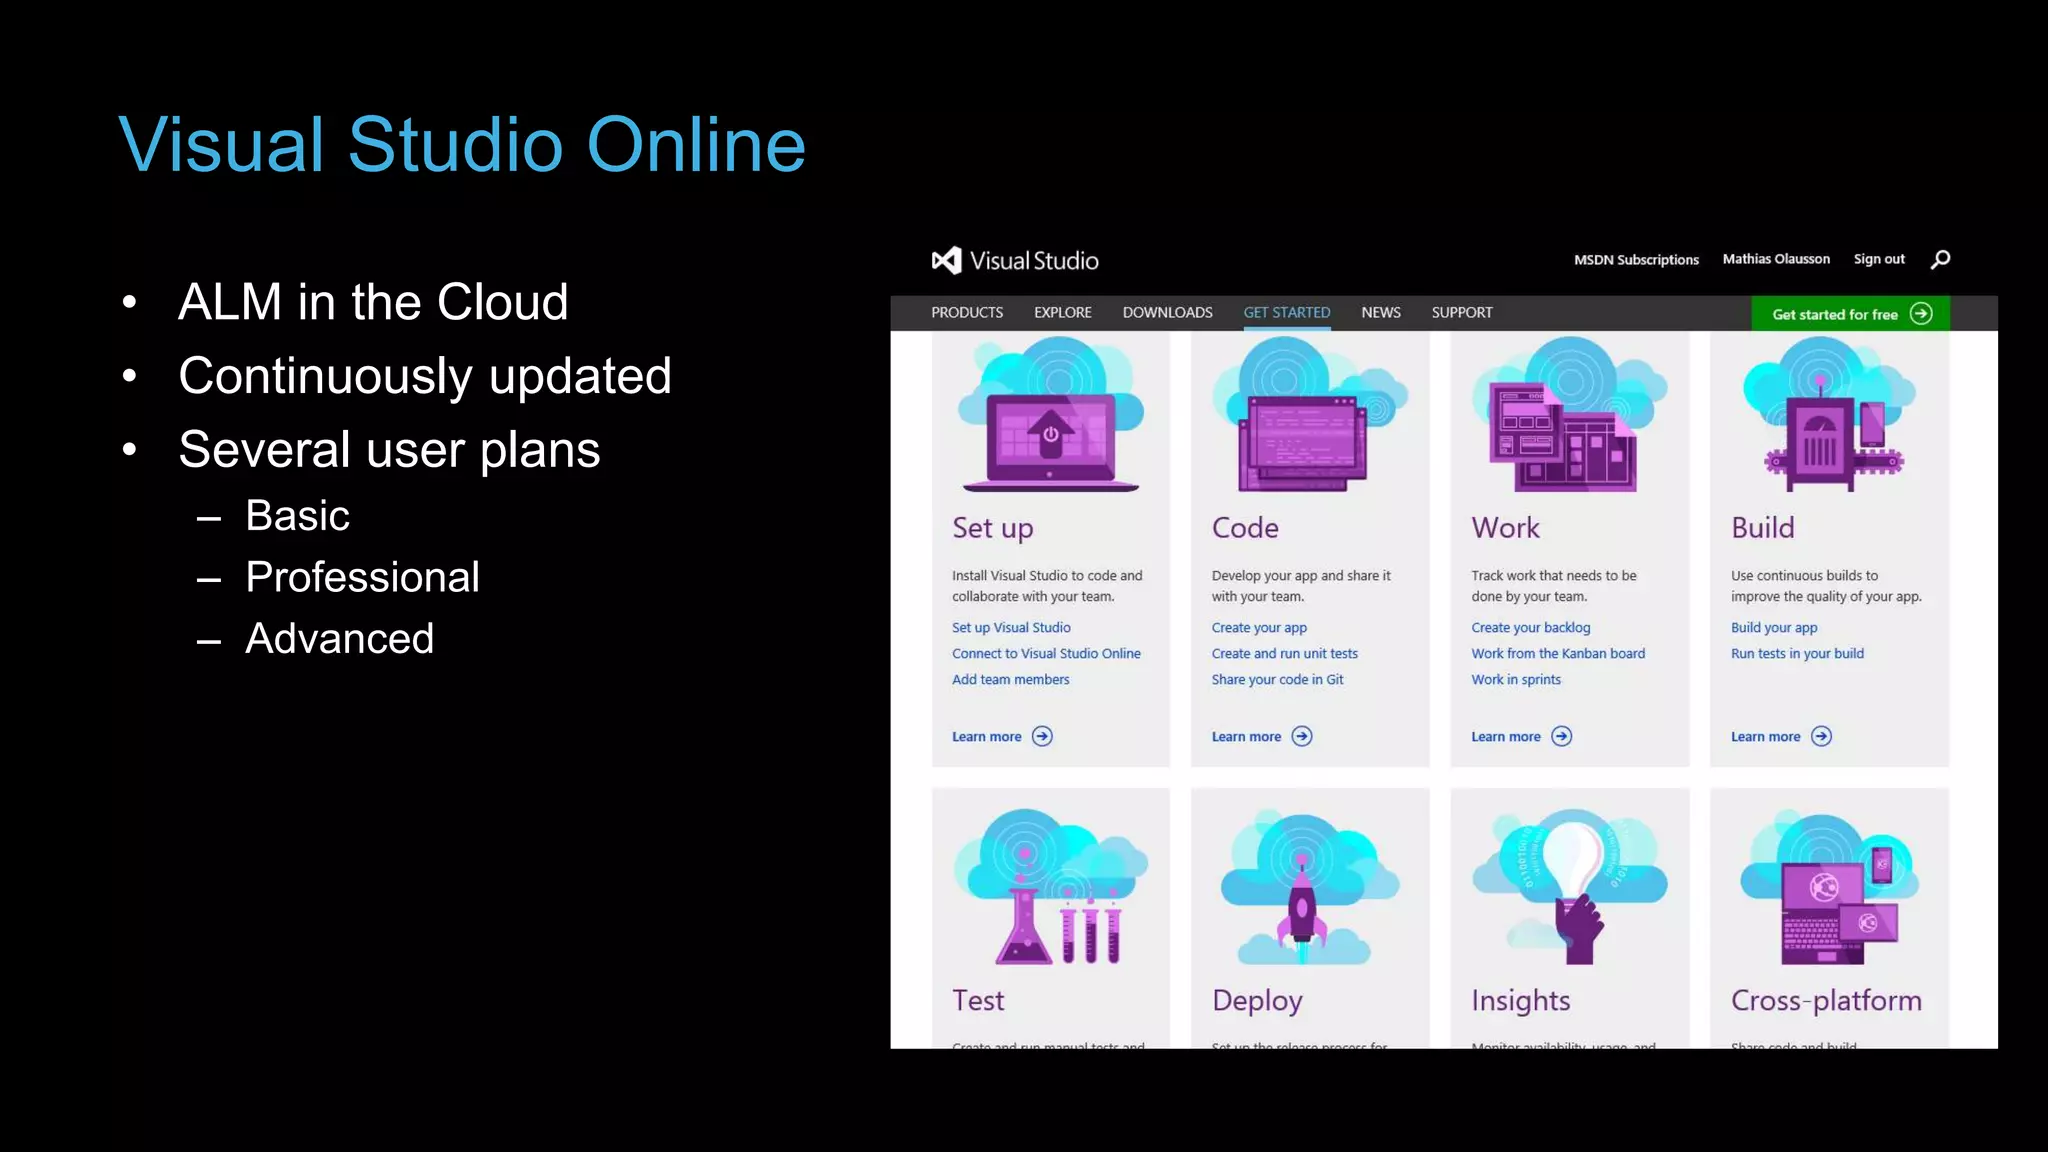Image resolution: width=2048 pixels, height=1152 pixels.
Task: Open MSDN Subscriptions link
Action: tap(1636, 260)
